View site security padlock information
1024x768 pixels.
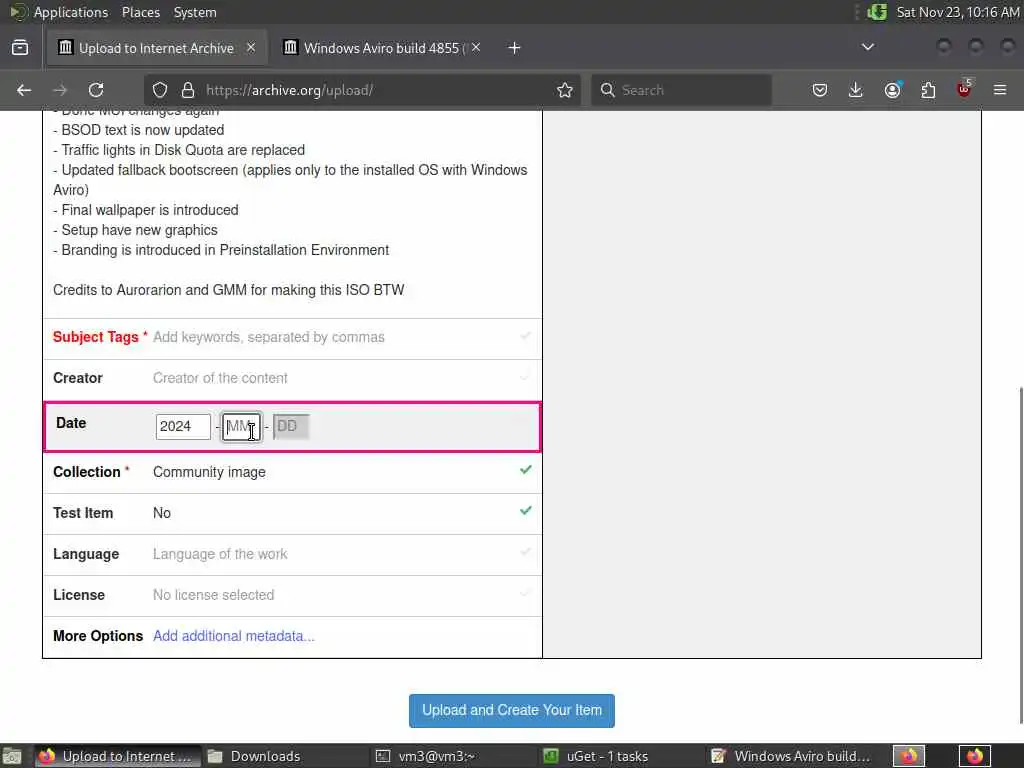point(188,90)
